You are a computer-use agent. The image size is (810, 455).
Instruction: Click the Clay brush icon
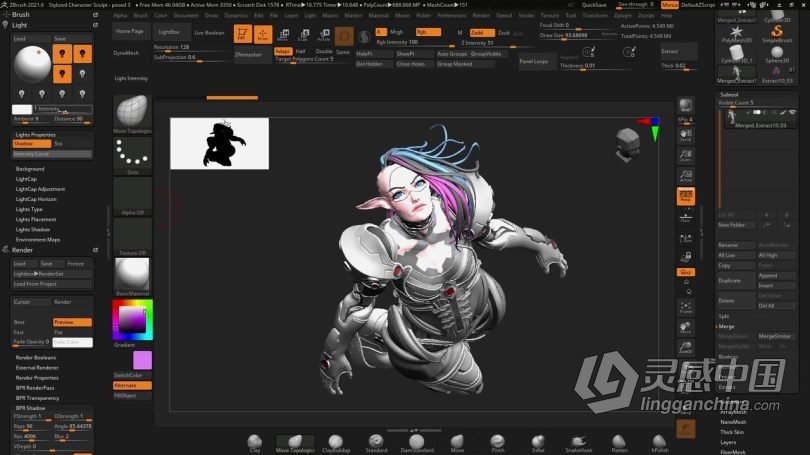[x=255, y=444]
